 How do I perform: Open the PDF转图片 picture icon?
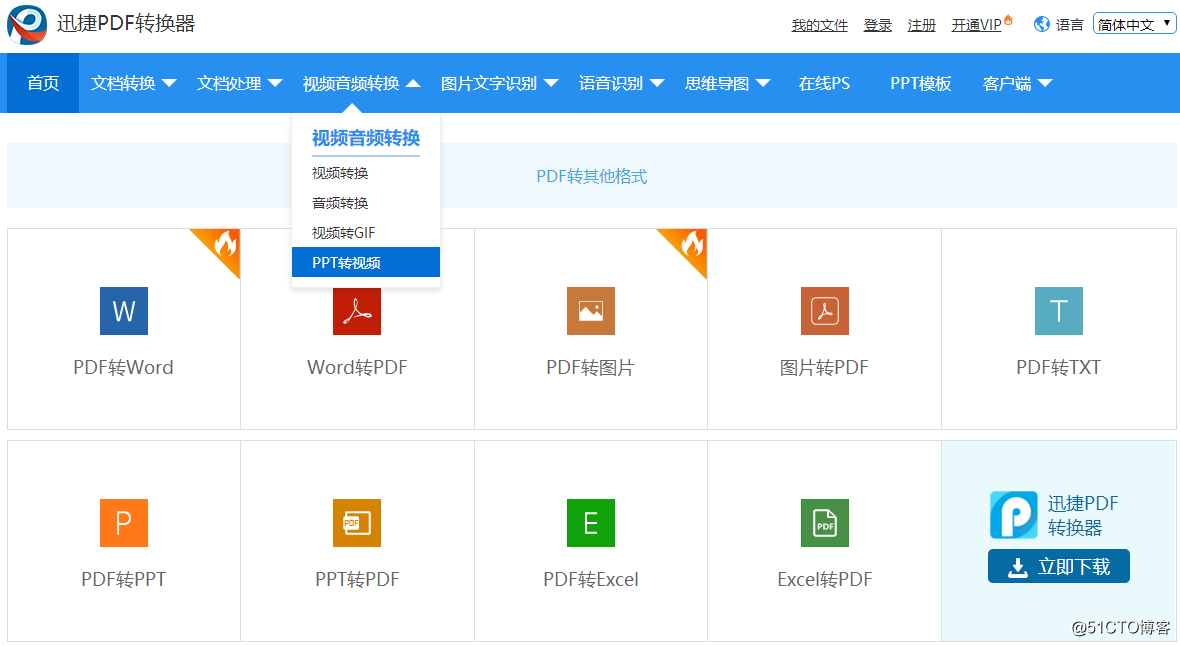[591, 311]
